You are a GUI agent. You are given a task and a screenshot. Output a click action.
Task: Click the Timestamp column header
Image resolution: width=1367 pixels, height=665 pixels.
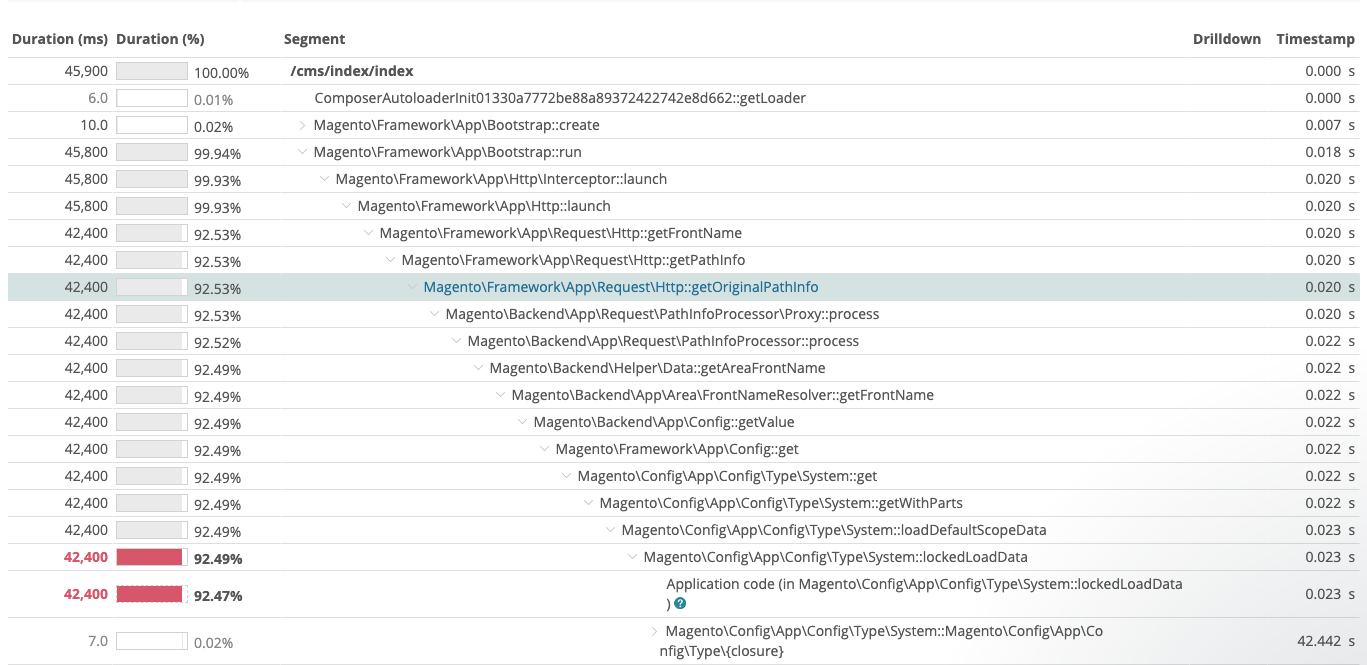pyautogui.click(x=1314, y=39)
